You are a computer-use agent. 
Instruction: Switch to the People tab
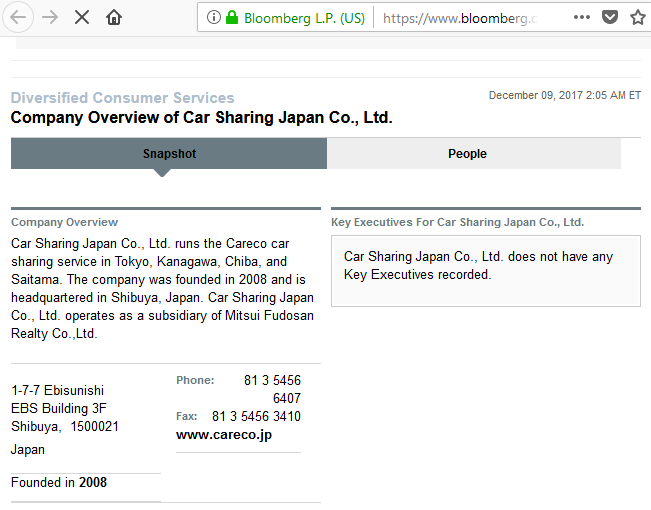(474, 154)
